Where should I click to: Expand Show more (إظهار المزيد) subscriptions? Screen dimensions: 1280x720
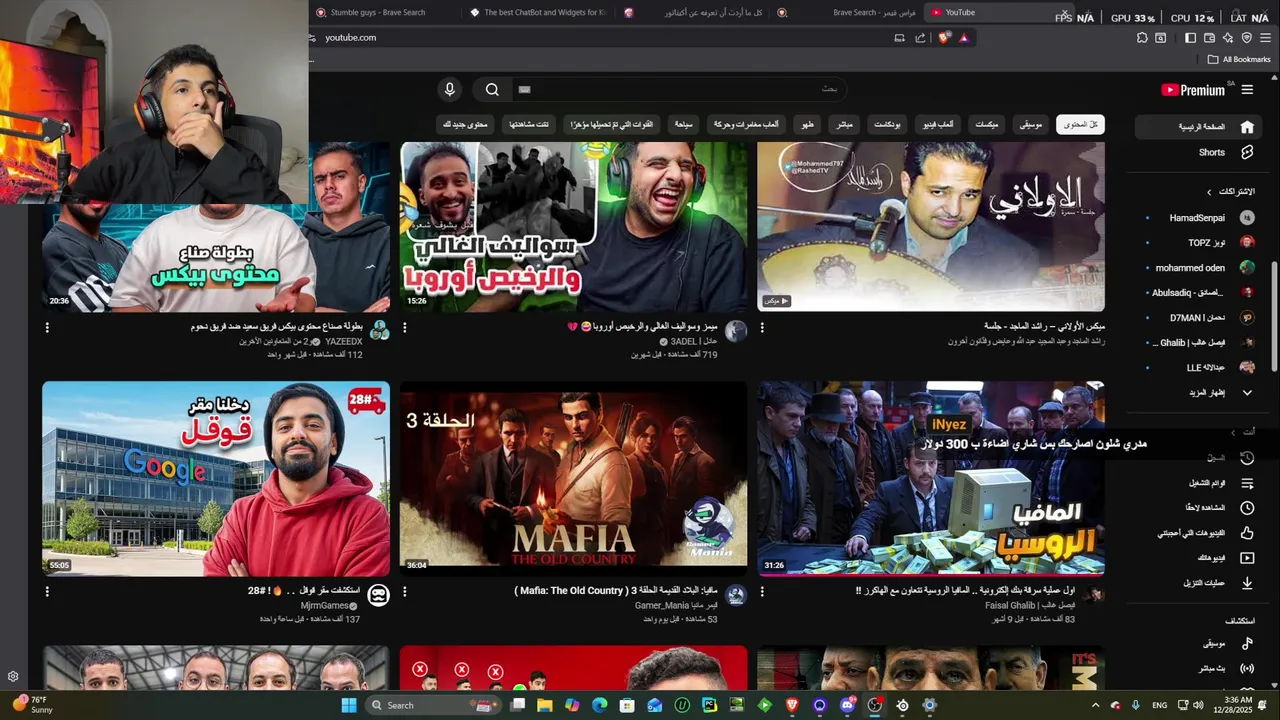[x=1200, y=393]
